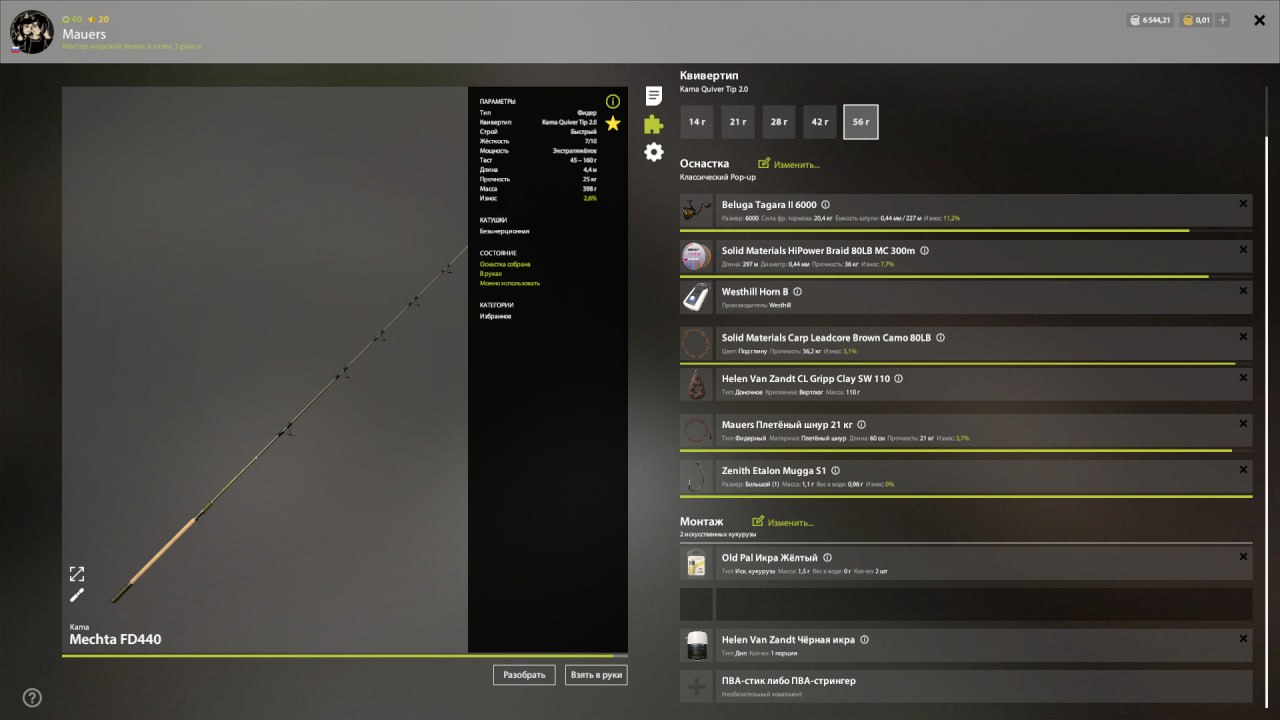Select the 42 г quiver tip

pos(820,122)
